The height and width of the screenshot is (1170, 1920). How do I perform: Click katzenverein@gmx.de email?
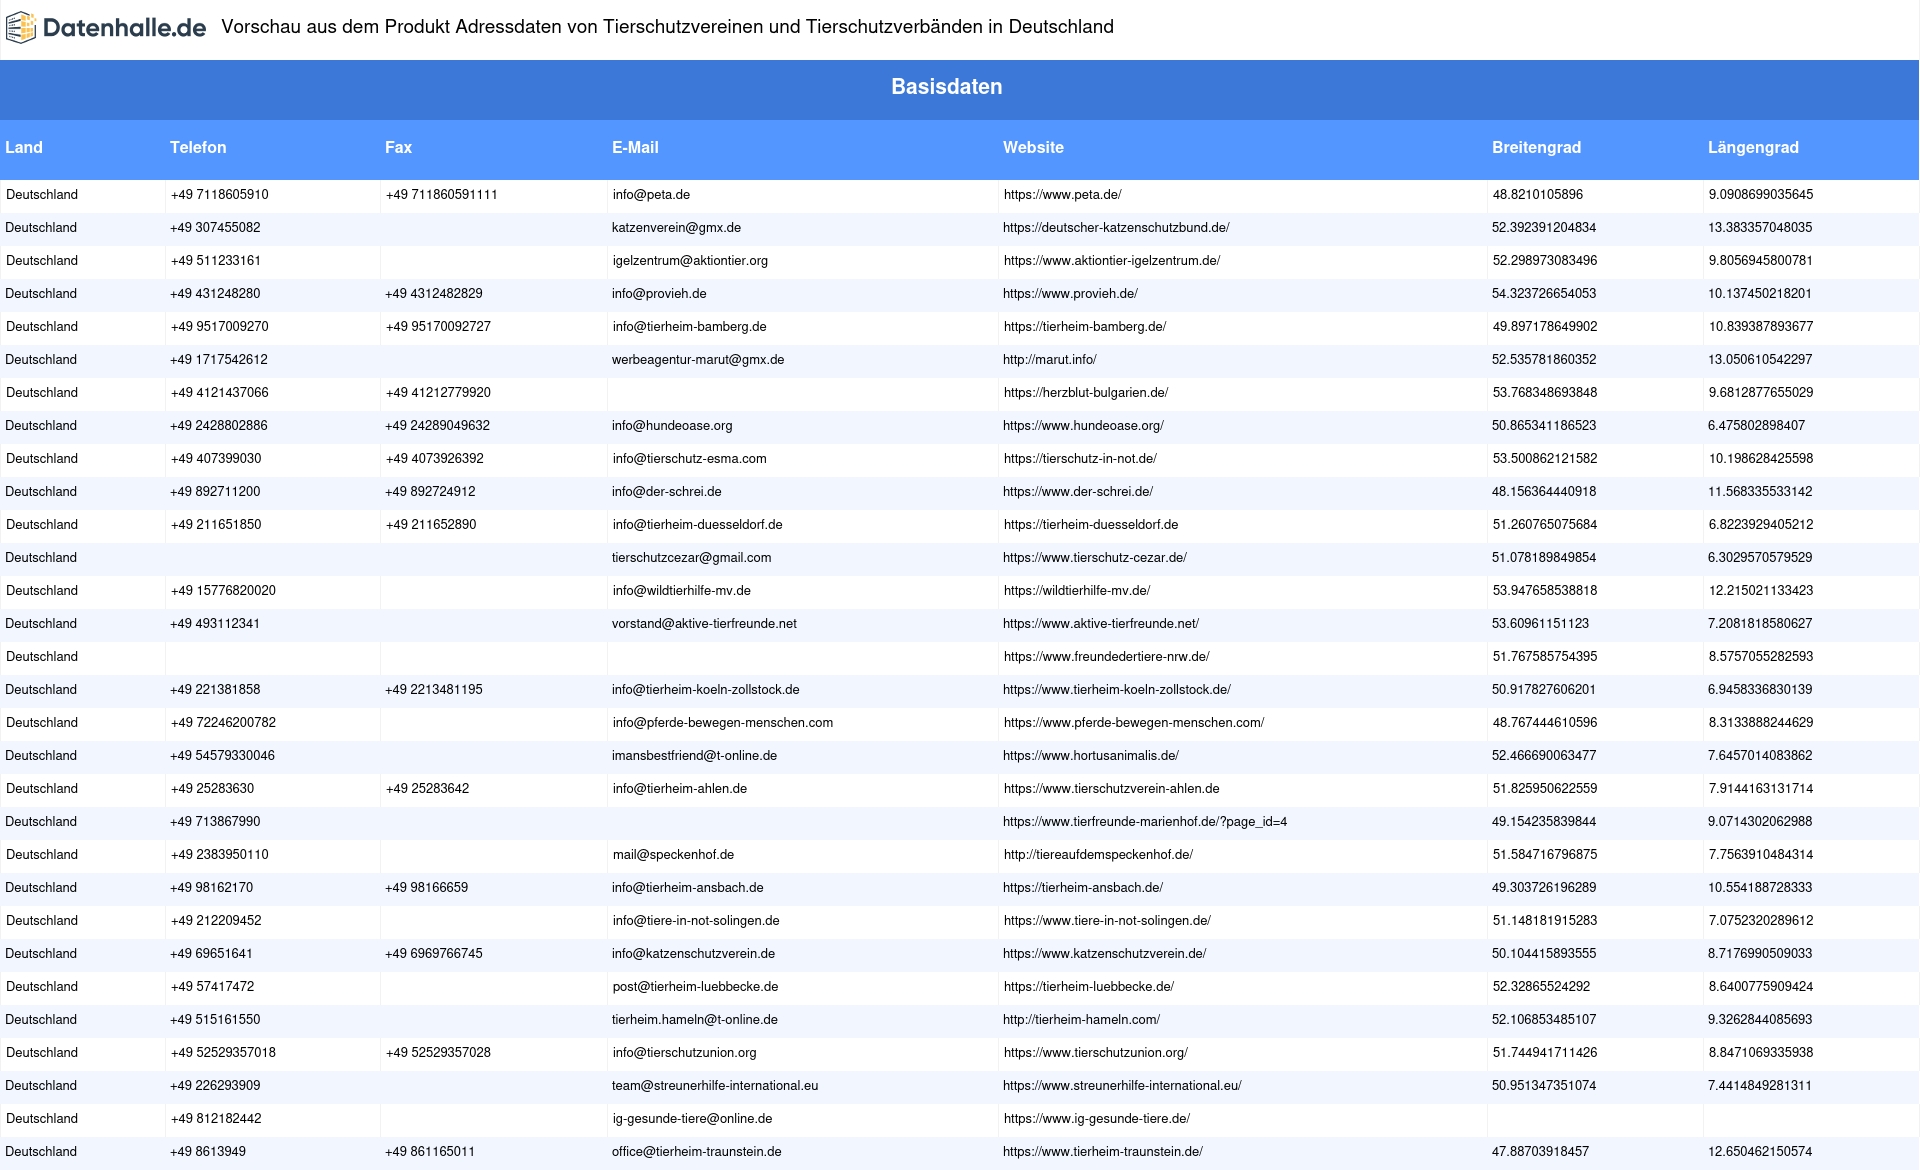point(676,228)
